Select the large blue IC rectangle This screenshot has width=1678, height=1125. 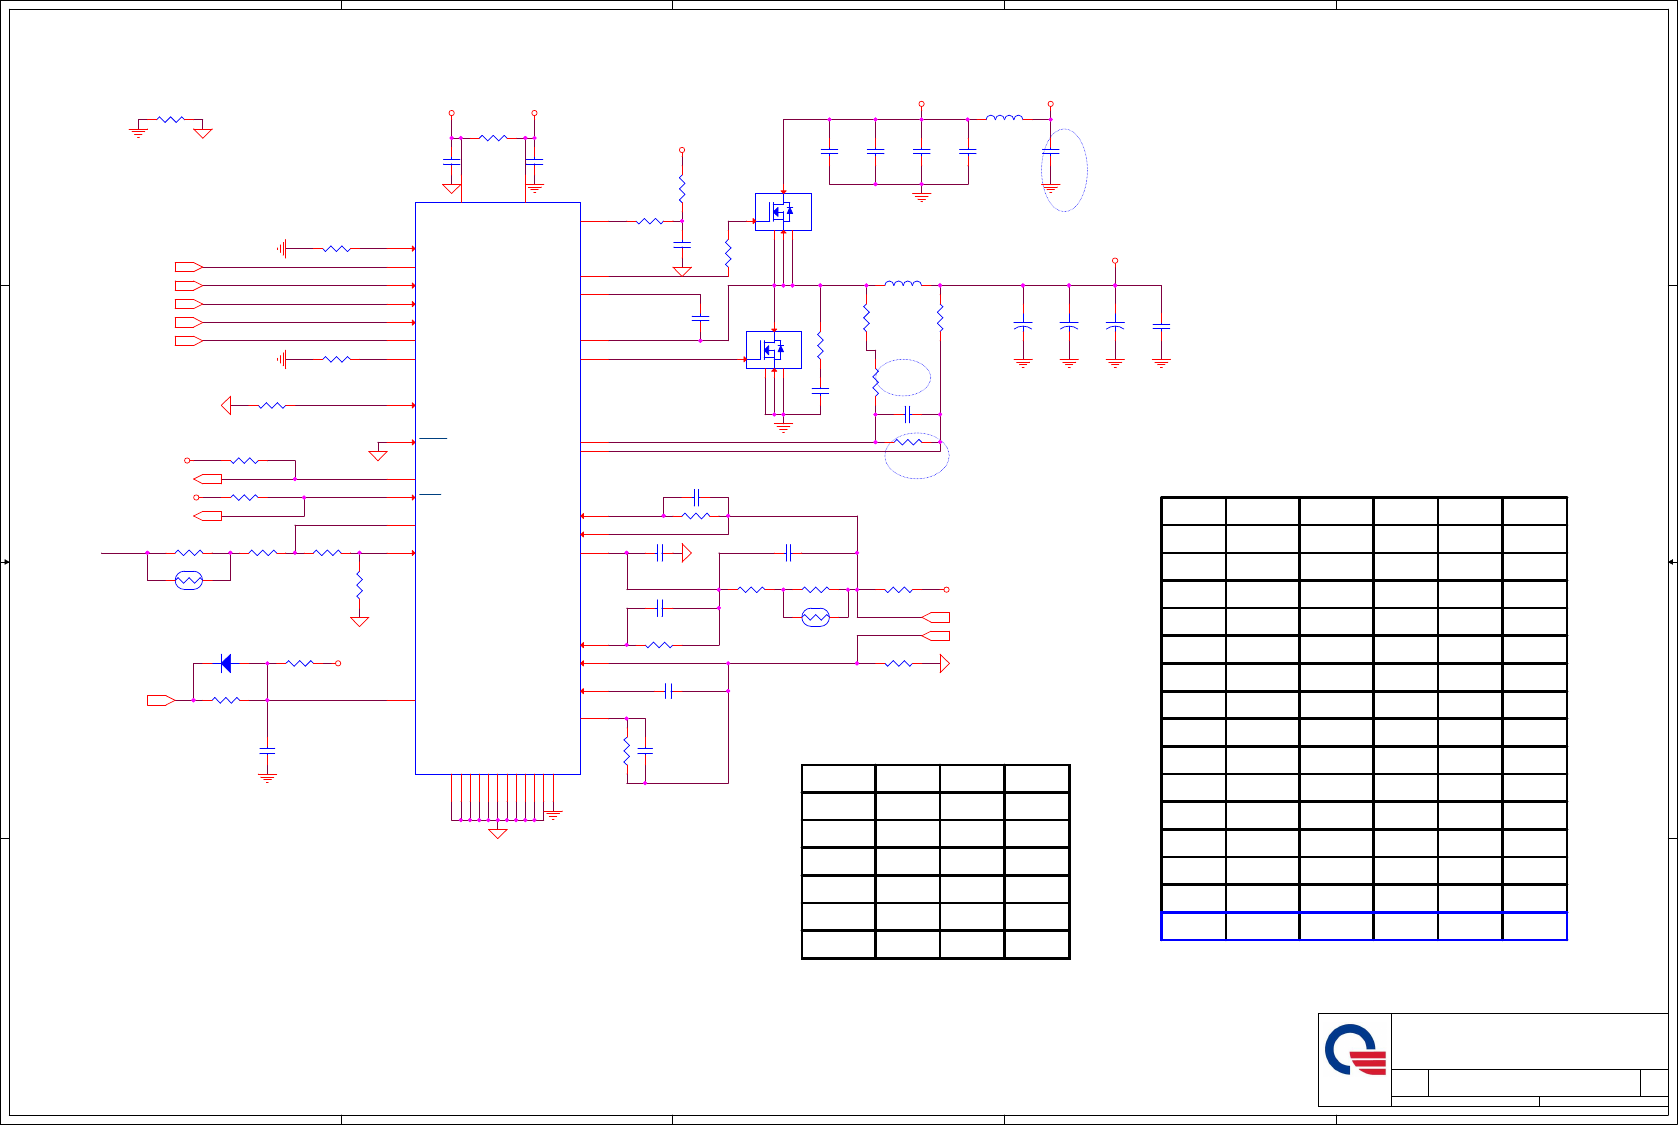[x=498, y=488]
